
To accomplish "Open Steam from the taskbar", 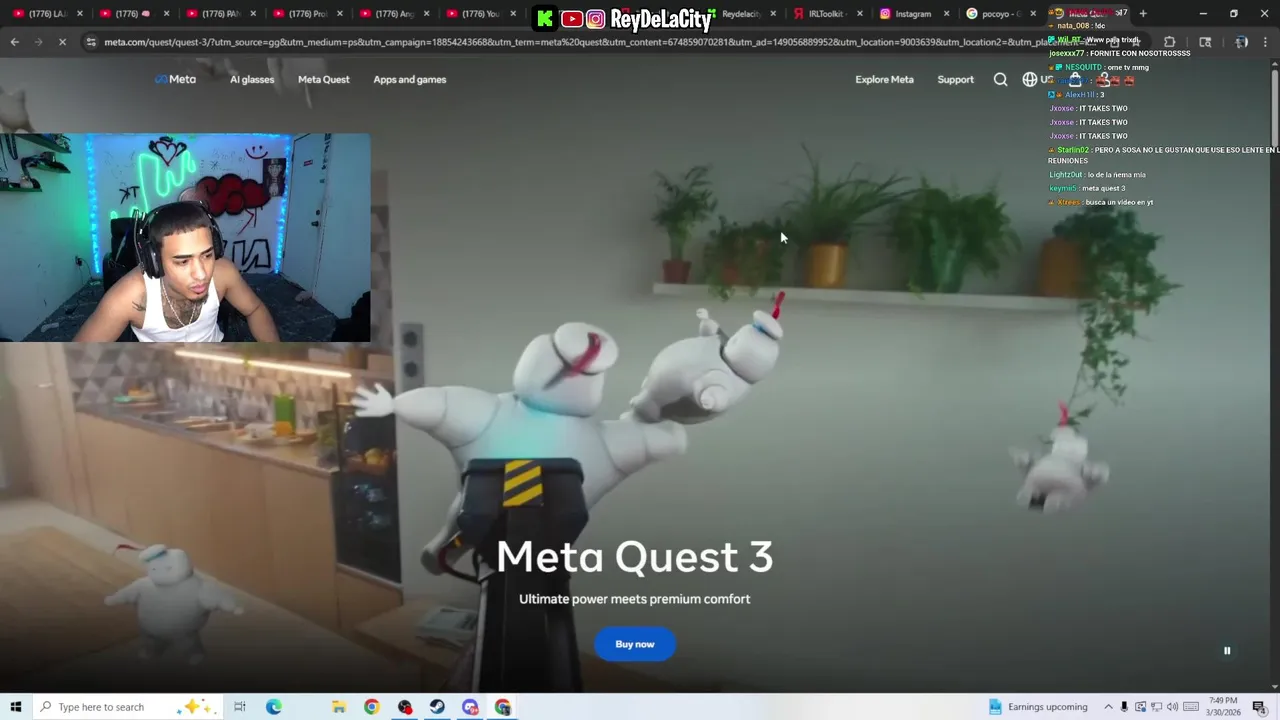I will (437, 707).
